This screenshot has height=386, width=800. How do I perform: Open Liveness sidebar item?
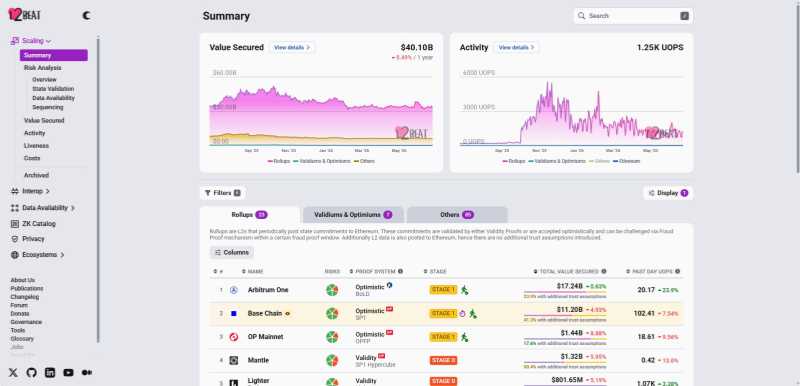(x=36, y=146)
